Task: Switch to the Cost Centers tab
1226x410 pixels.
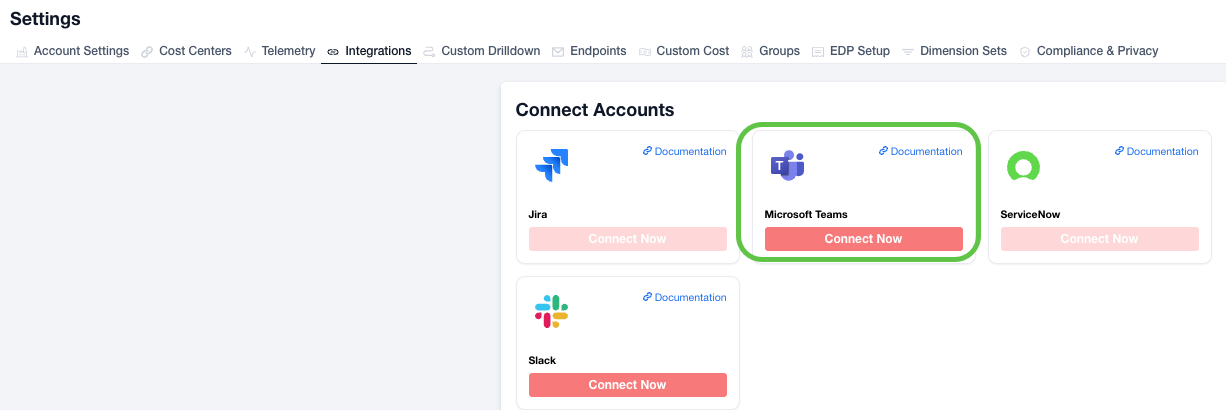Action: coord(195,51)
